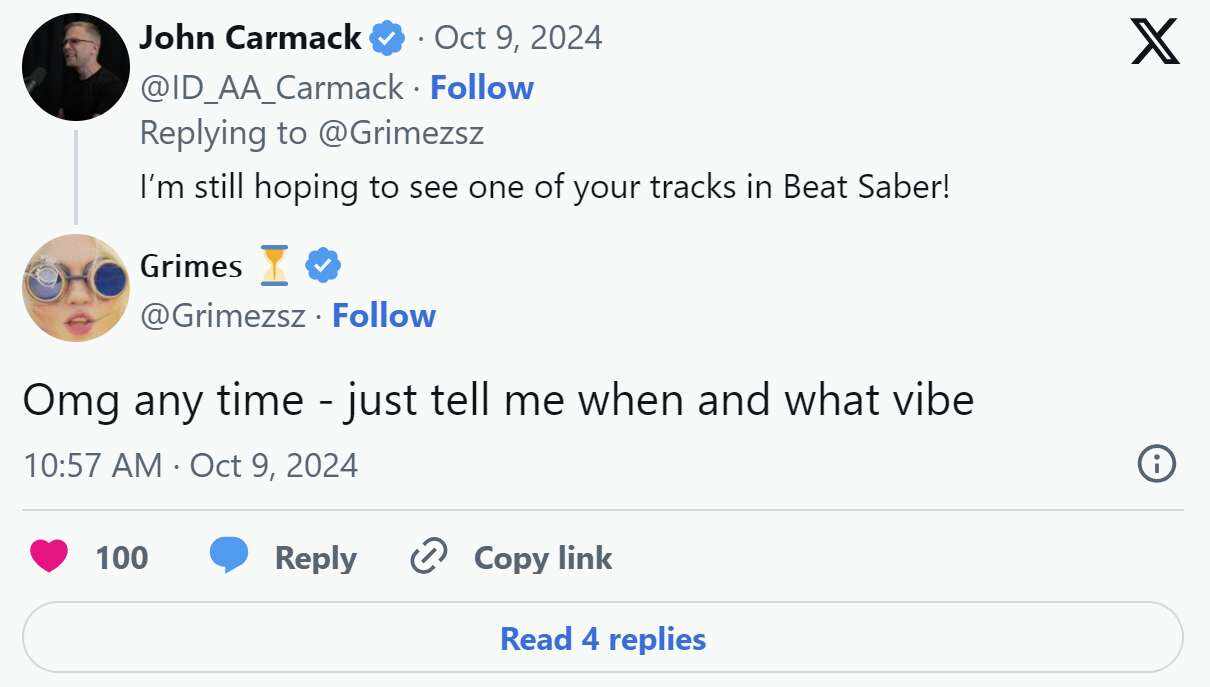Open the John Carmack display name
This screenshot has width=1210, height=687.
pyautogui.click(x=250, y=38)
